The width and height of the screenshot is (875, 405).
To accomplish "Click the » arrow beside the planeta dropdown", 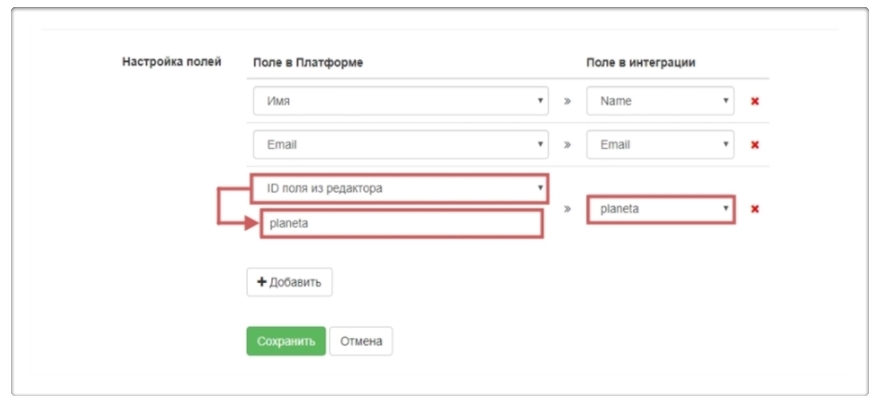I will pos(567,209).
